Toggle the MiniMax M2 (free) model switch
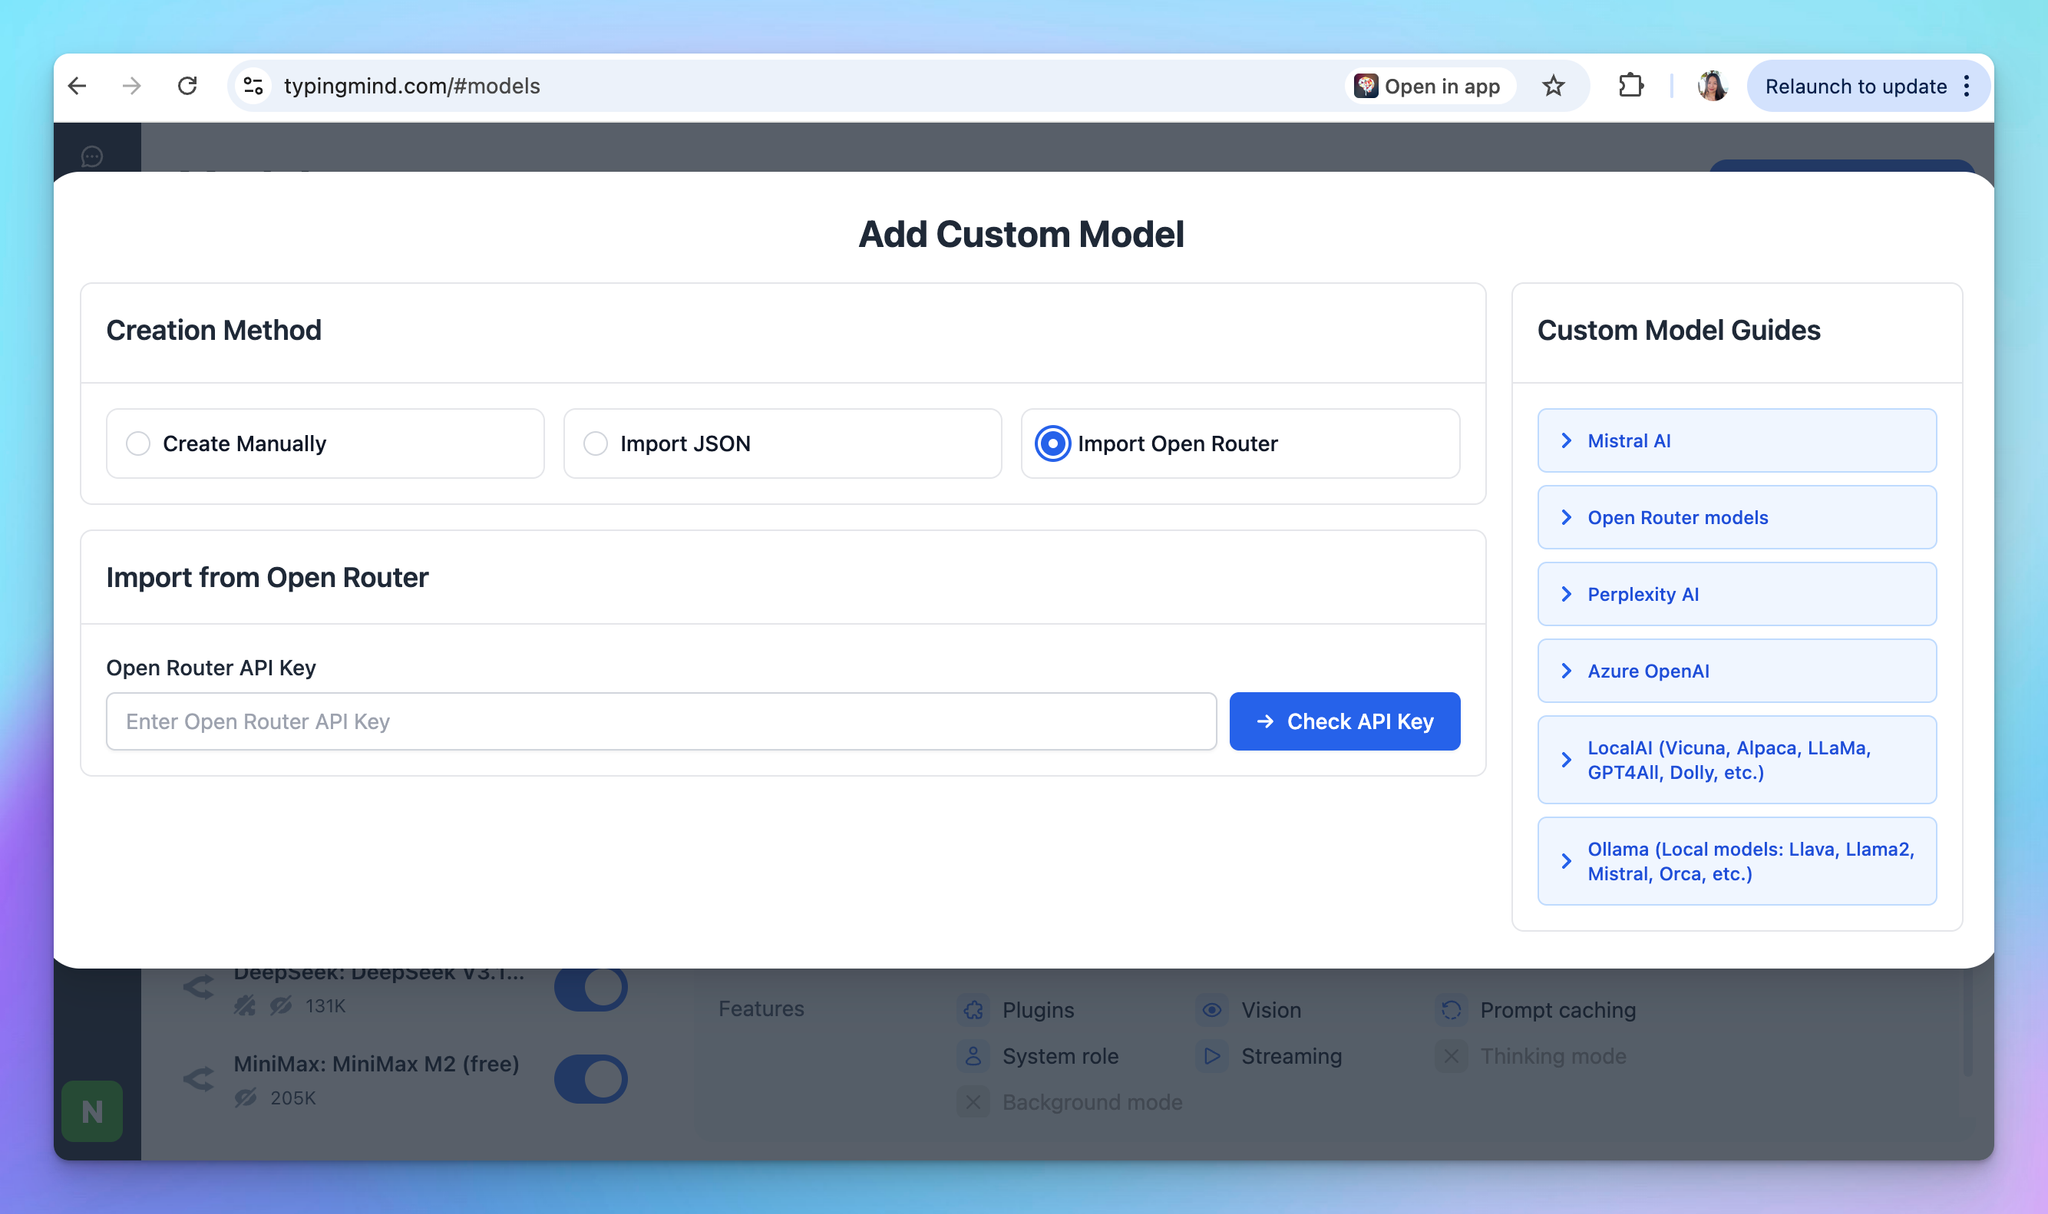The image size is (2048, 1214). (591, 1079)
